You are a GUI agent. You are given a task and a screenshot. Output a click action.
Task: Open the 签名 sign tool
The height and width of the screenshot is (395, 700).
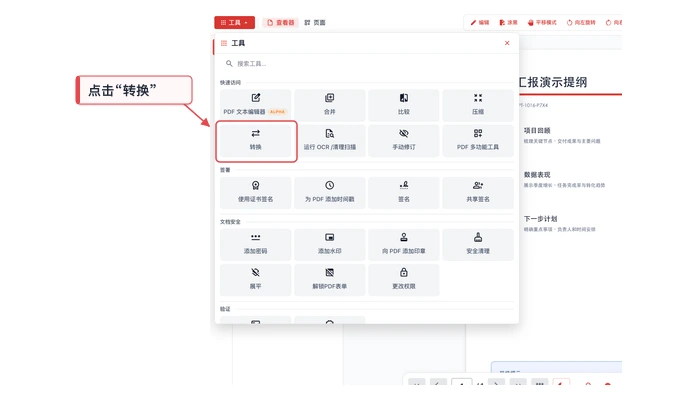(x=404, y=192)
